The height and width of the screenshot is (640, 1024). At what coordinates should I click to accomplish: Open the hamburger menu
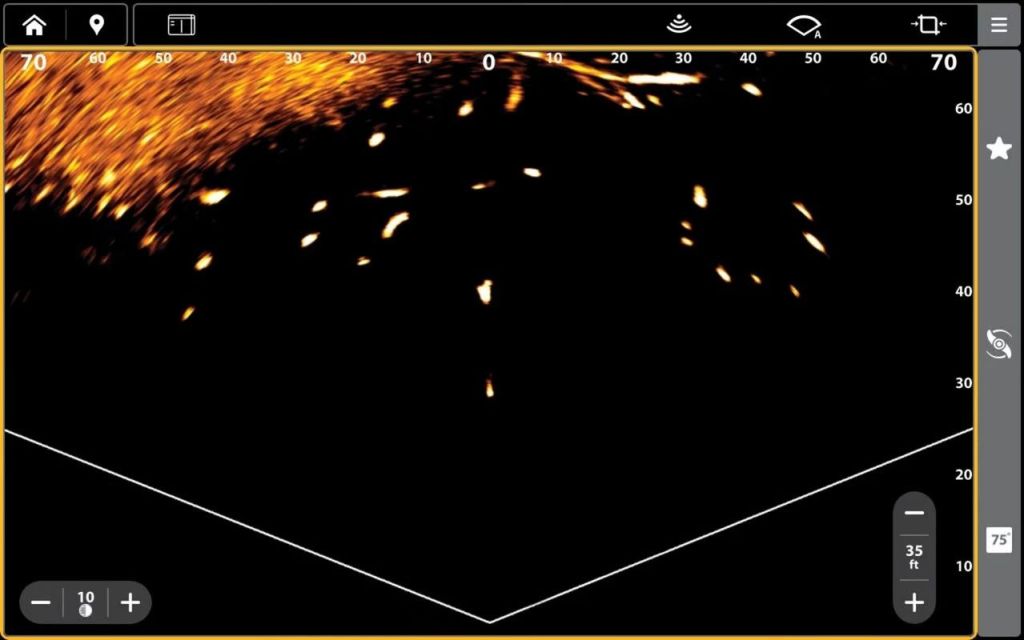pos(999,25)
